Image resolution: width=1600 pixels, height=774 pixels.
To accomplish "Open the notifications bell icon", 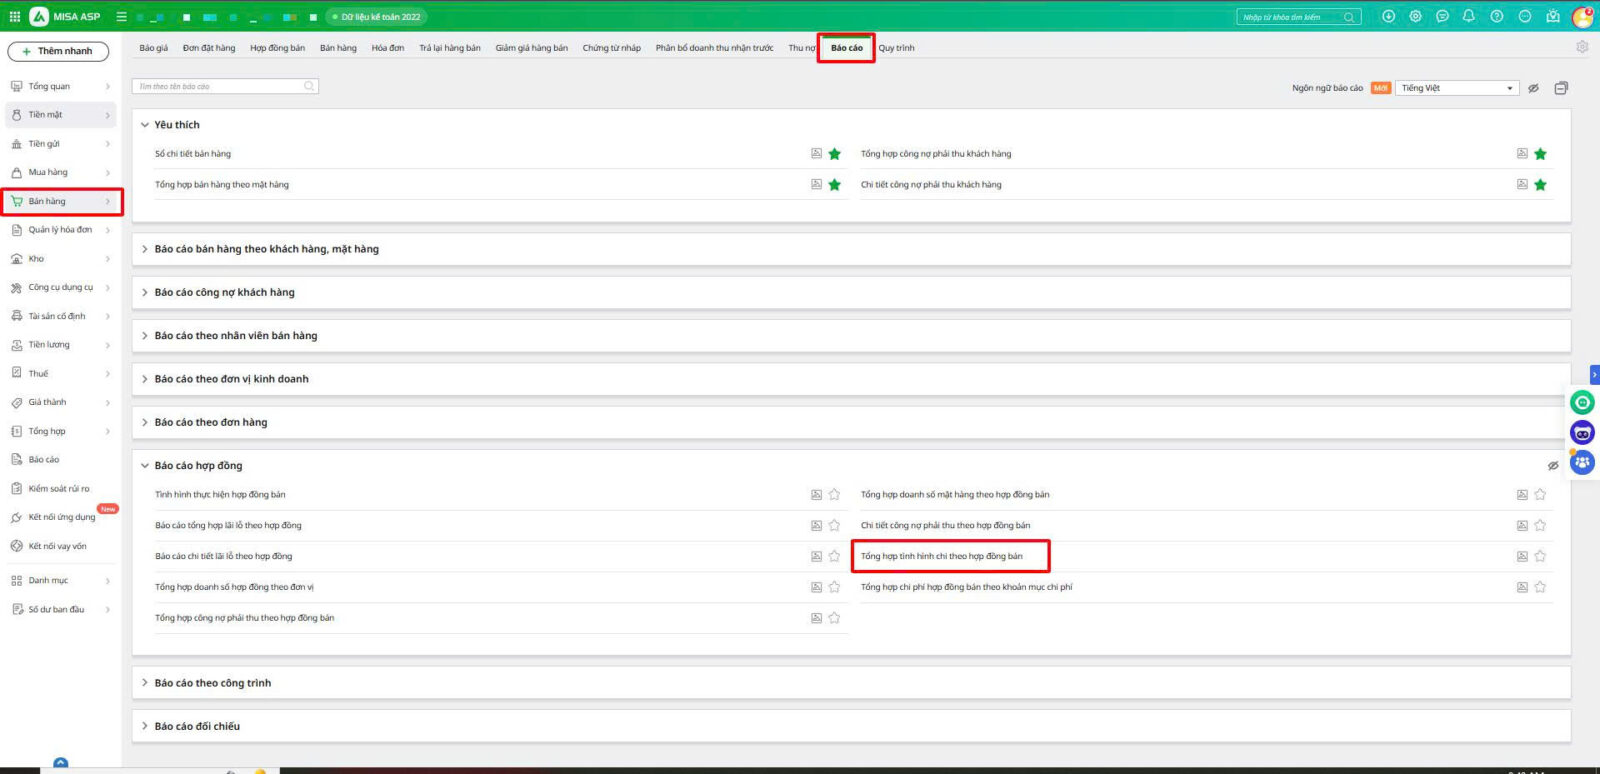I will (x=1468, y=16).
